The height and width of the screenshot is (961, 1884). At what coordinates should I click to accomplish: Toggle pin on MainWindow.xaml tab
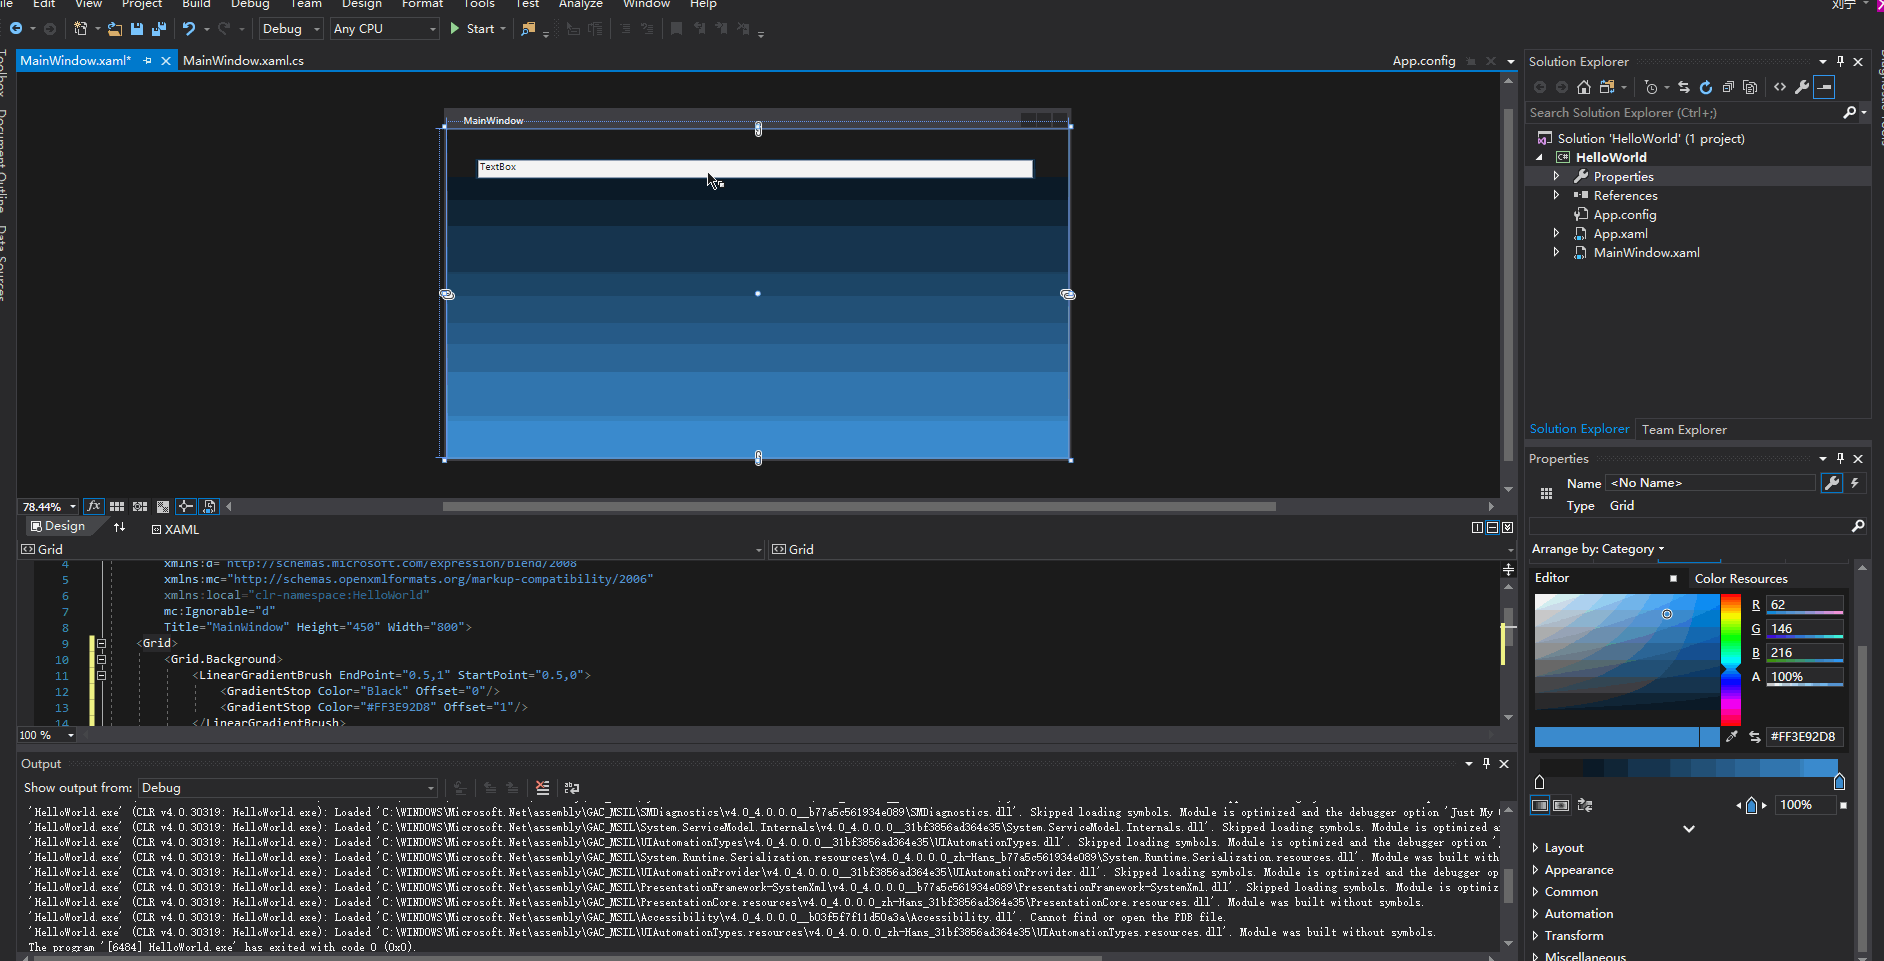point(148,61)
